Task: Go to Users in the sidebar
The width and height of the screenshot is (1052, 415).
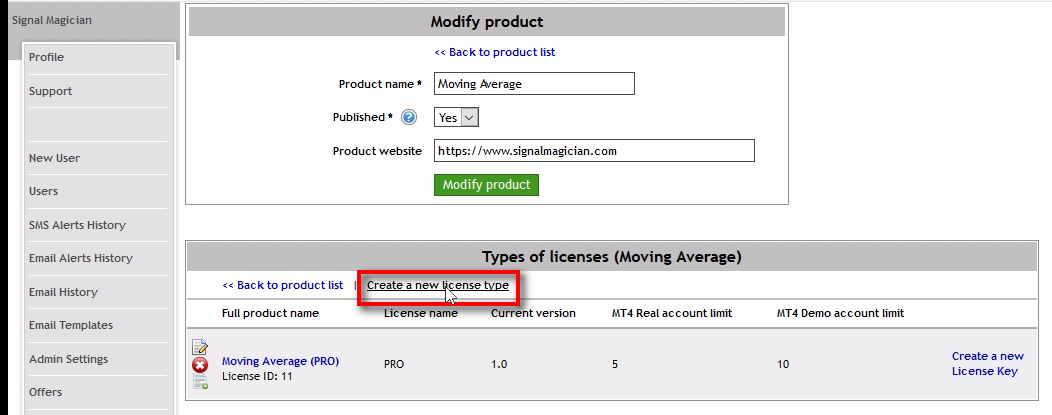Action: (43, 191)
